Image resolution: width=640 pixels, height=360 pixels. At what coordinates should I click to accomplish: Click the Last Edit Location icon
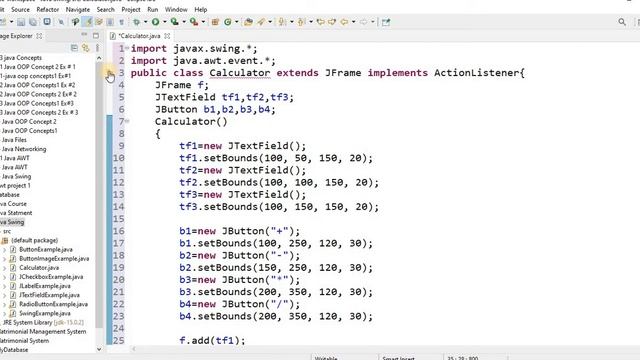tap(320, 22)
